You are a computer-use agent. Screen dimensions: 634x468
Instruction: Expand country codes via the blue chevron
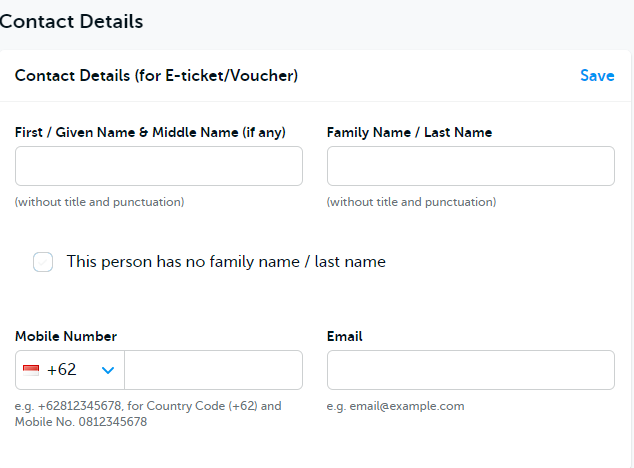click(x=108, y=370)
